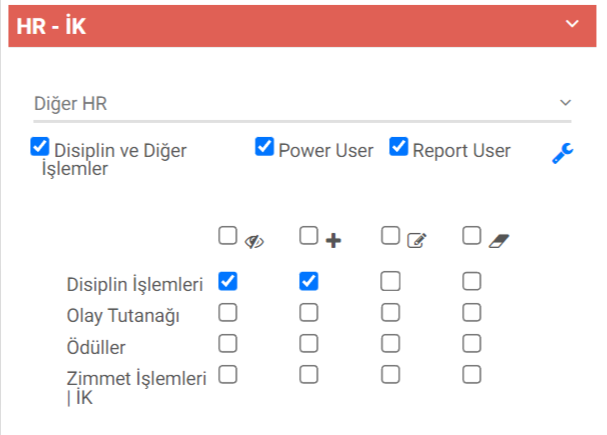
Task: Enable edit permission for Olay Tutanağı
Action: 391,313
